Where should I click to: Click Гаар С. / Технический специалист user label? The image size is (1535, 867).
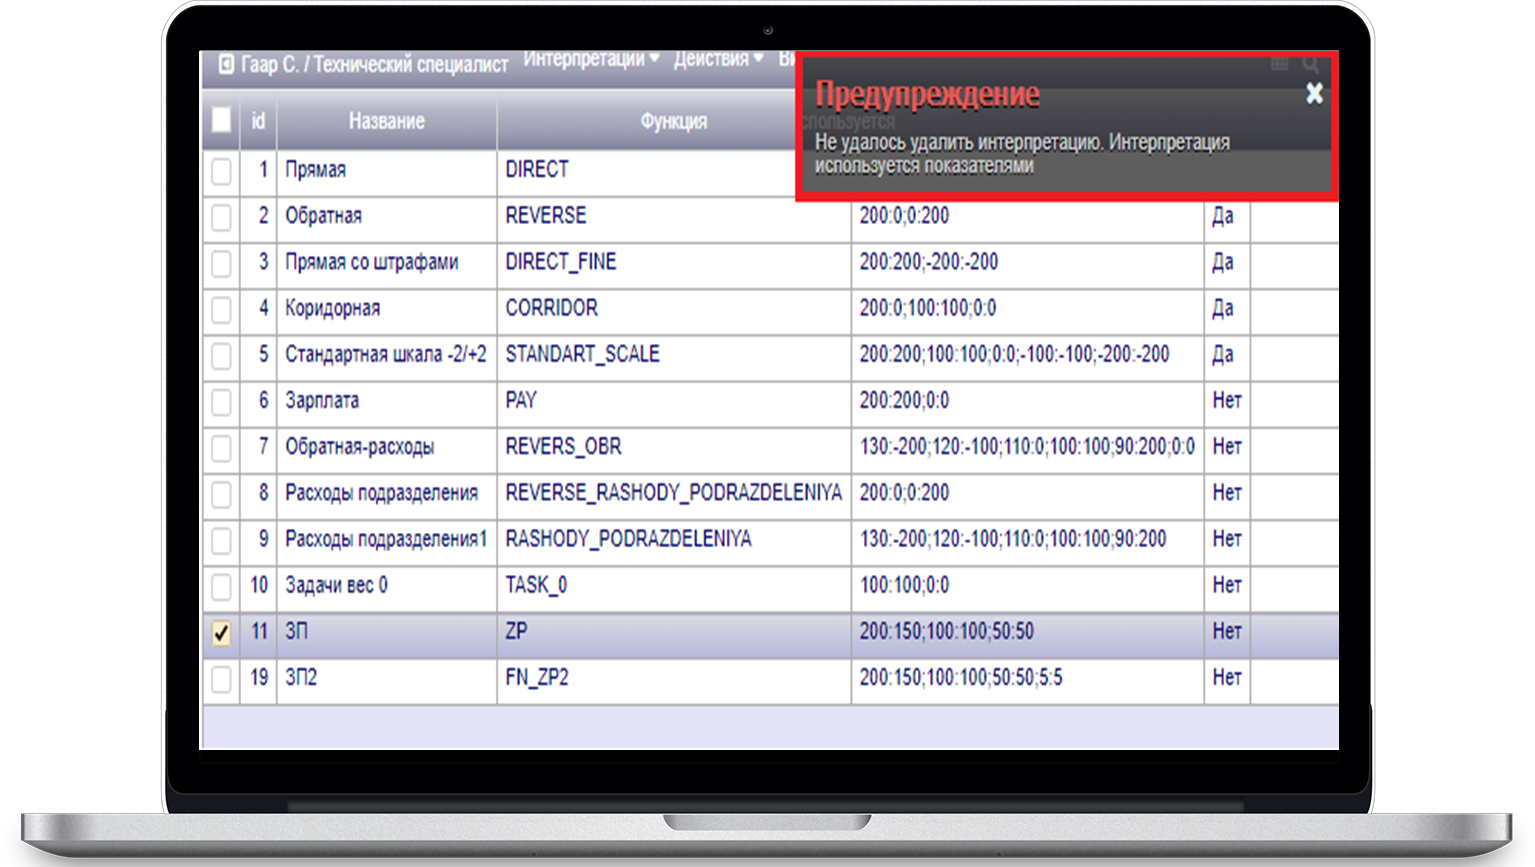[x=375, y=65]
